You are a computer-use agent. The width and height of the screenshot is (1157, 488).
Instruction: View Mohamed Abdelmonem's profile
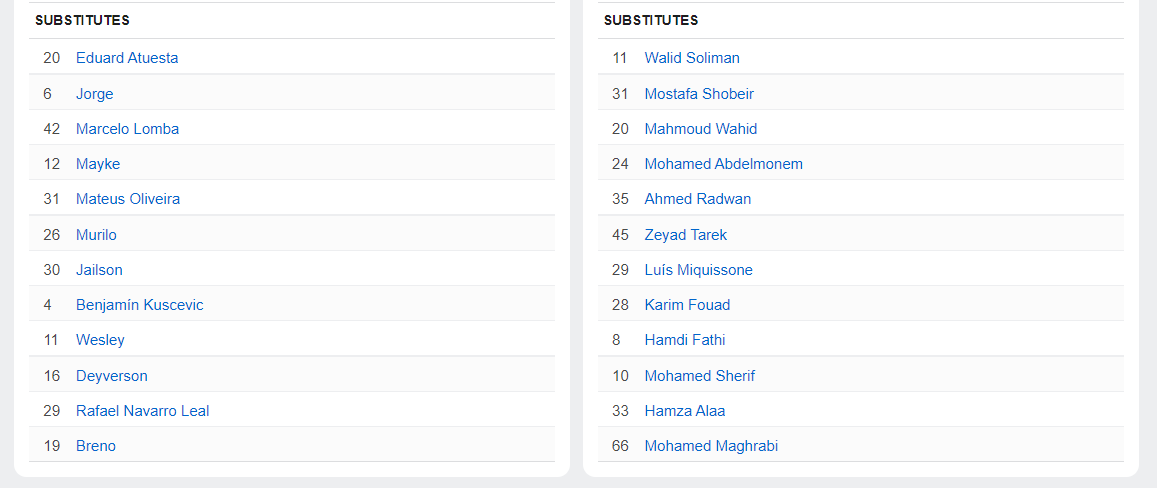pyautogui.click(x=723, y=164)
